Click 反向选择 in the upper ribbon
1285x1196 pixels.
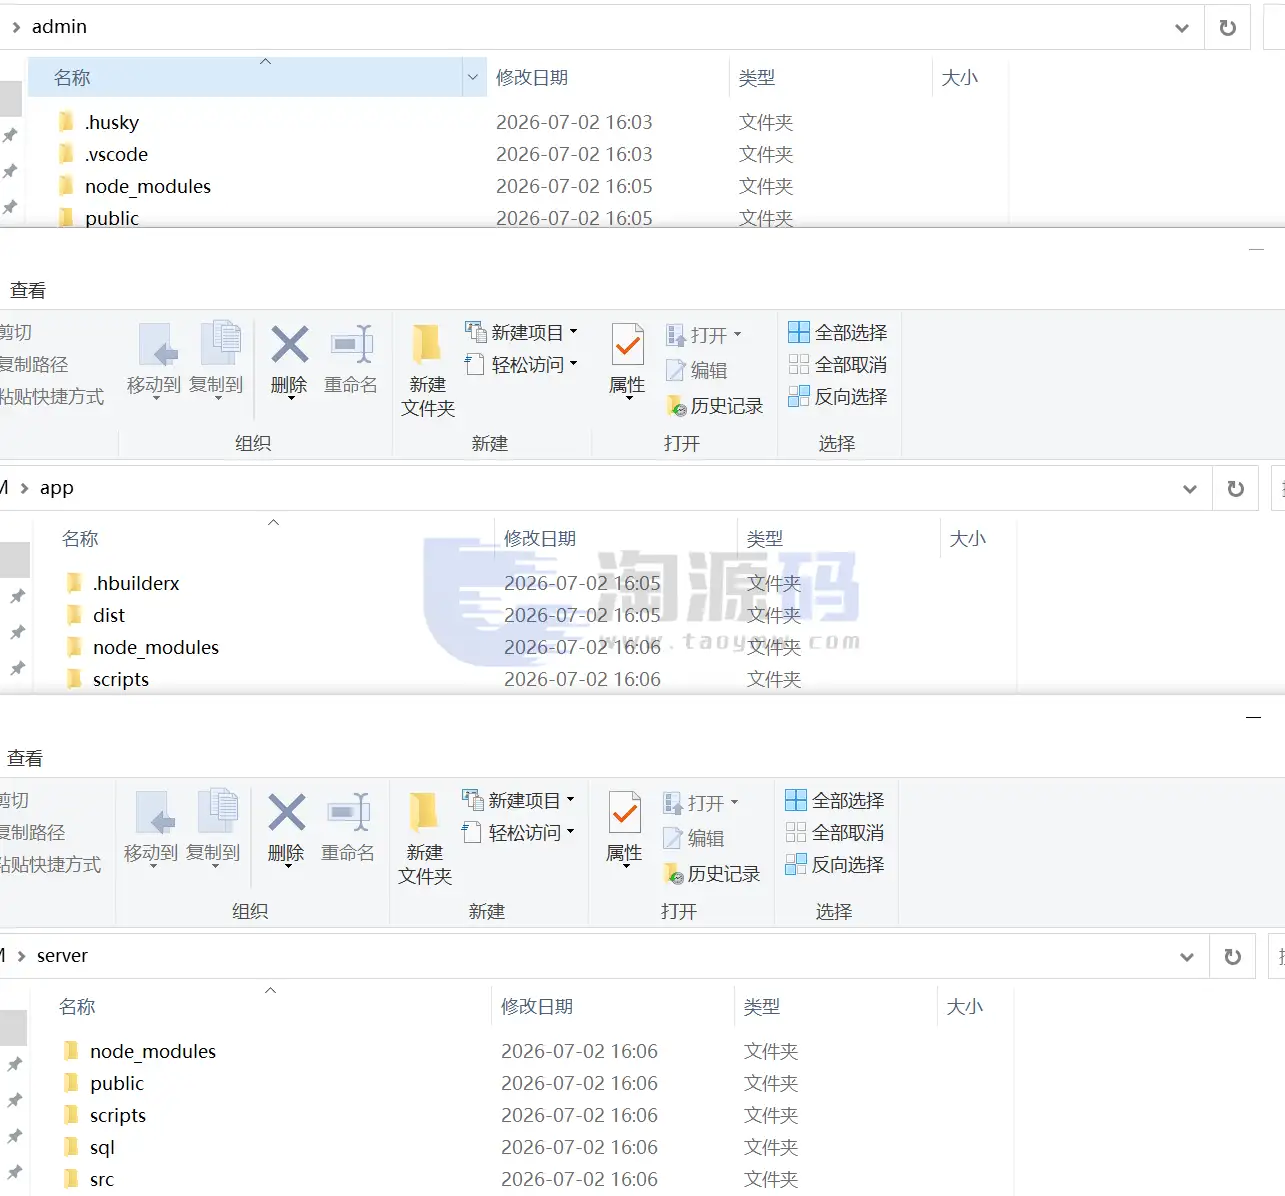(x=837, y=396)
